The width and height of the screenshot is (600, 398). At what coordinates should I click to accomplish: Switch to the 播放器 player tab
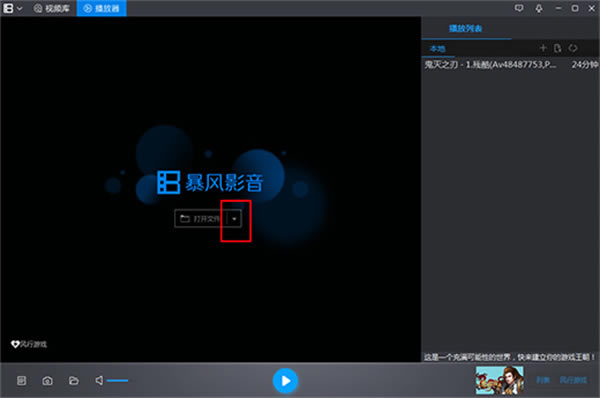pos(101,8)
